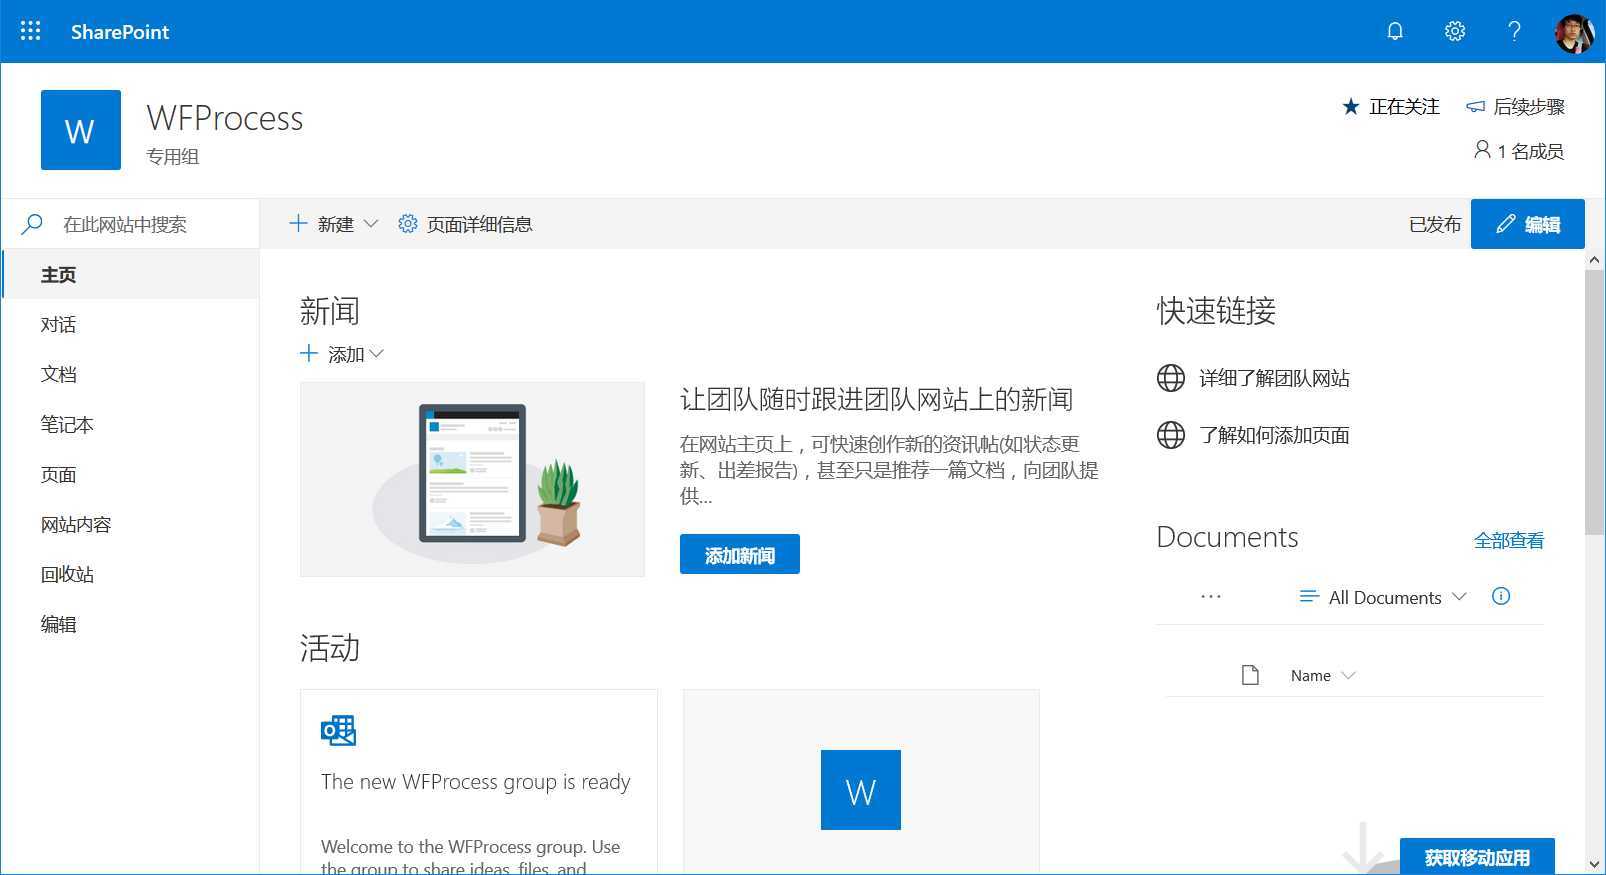Open the user profile avatar
The width and height of the screenshot is (1606, 875).
point(1575,32)
